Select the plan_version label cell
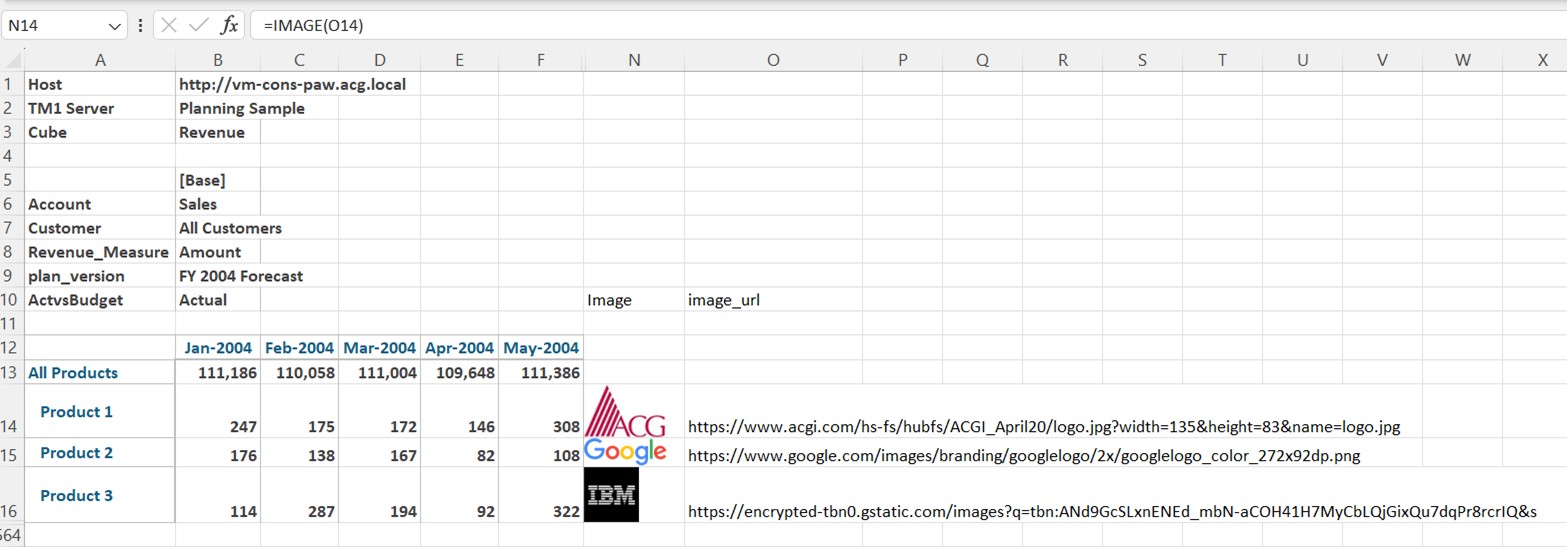Image resolution: width=1567 pixels, height=547 pixels. (x=100, y=276)
